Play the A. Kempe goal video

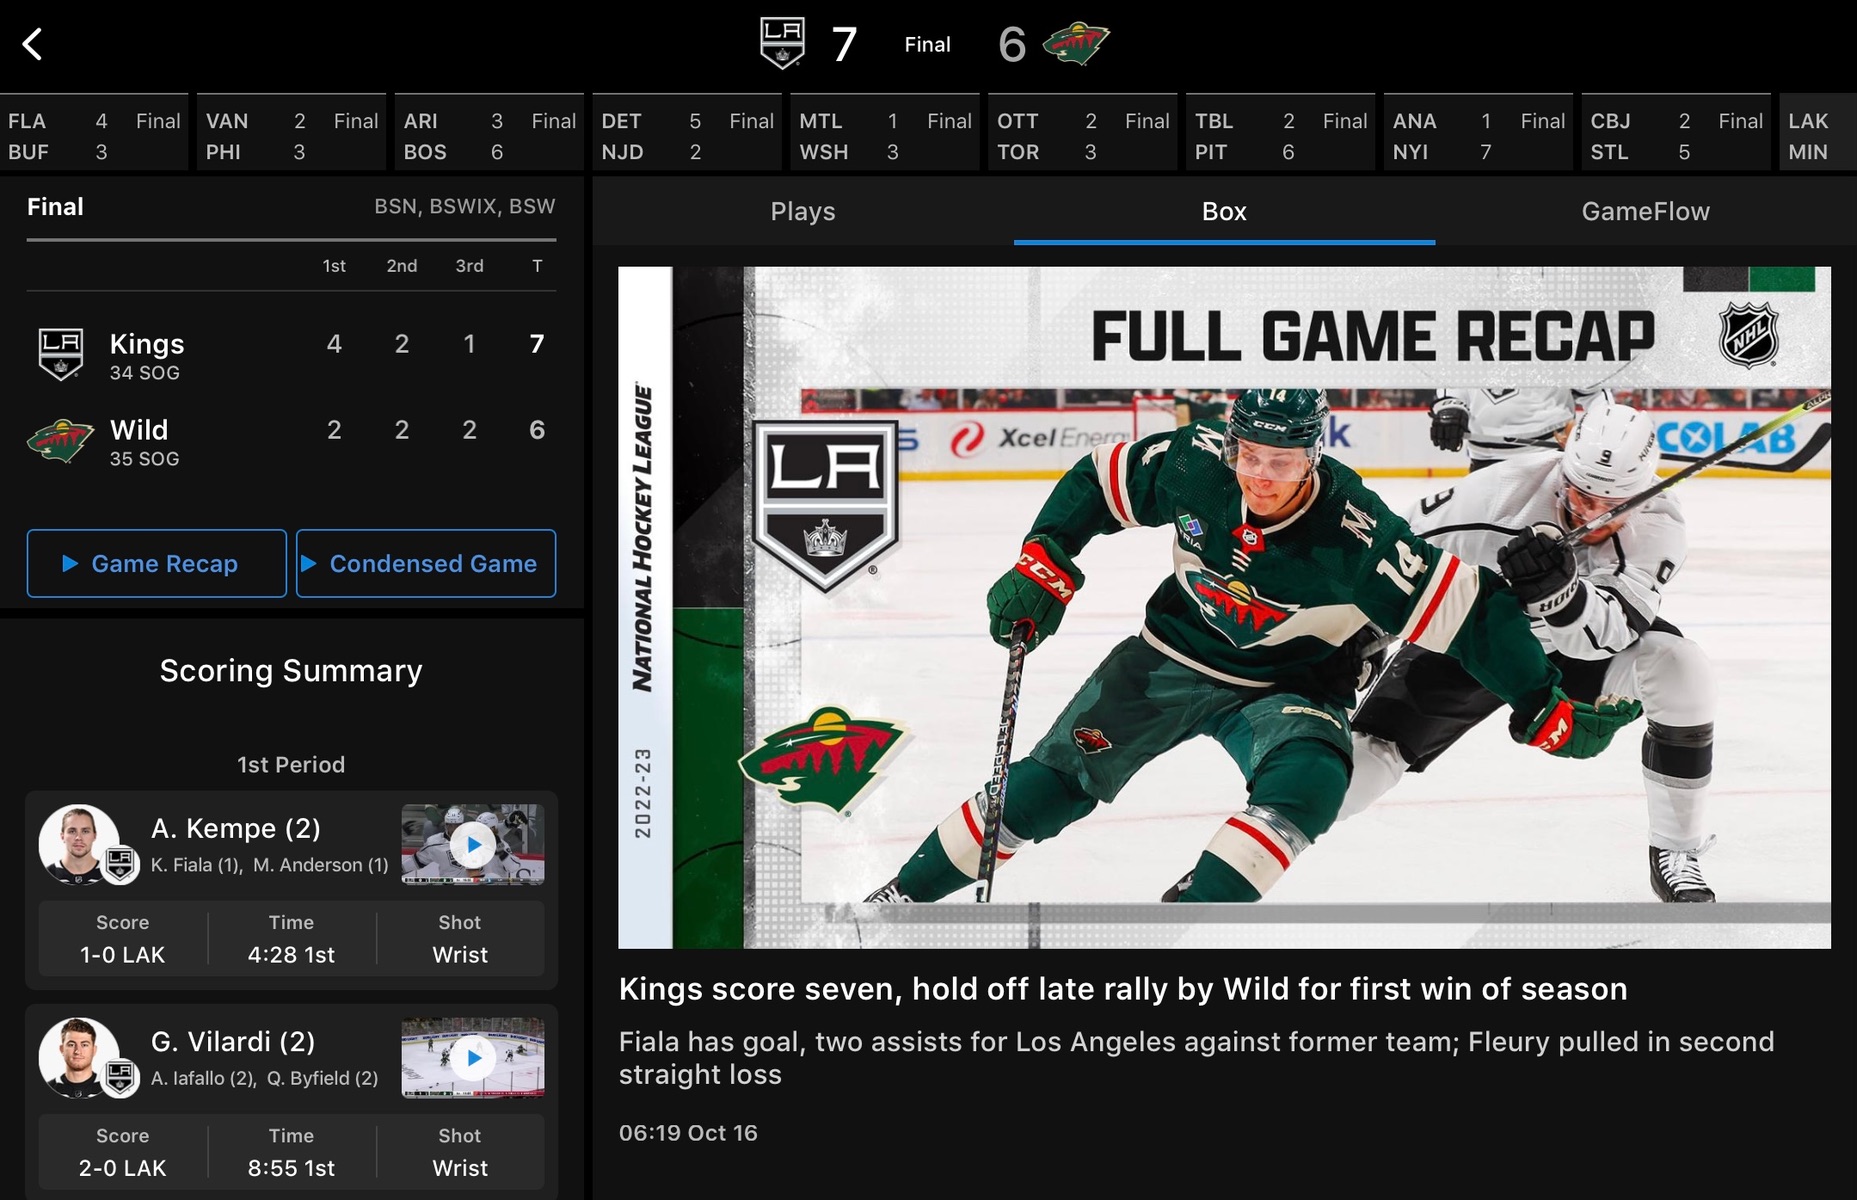[473, 845]
